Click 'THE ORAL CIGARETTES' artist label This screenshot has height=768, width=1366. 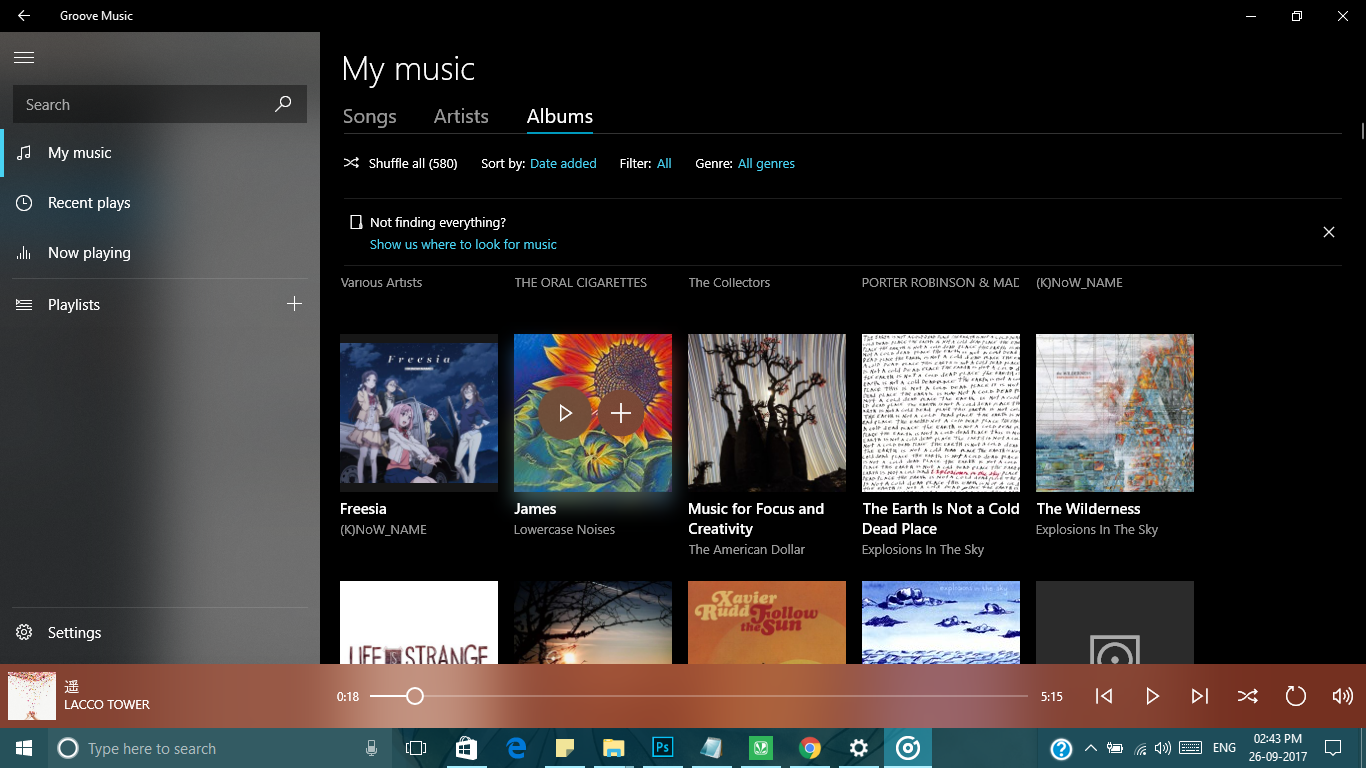click(x=580, y=283)
